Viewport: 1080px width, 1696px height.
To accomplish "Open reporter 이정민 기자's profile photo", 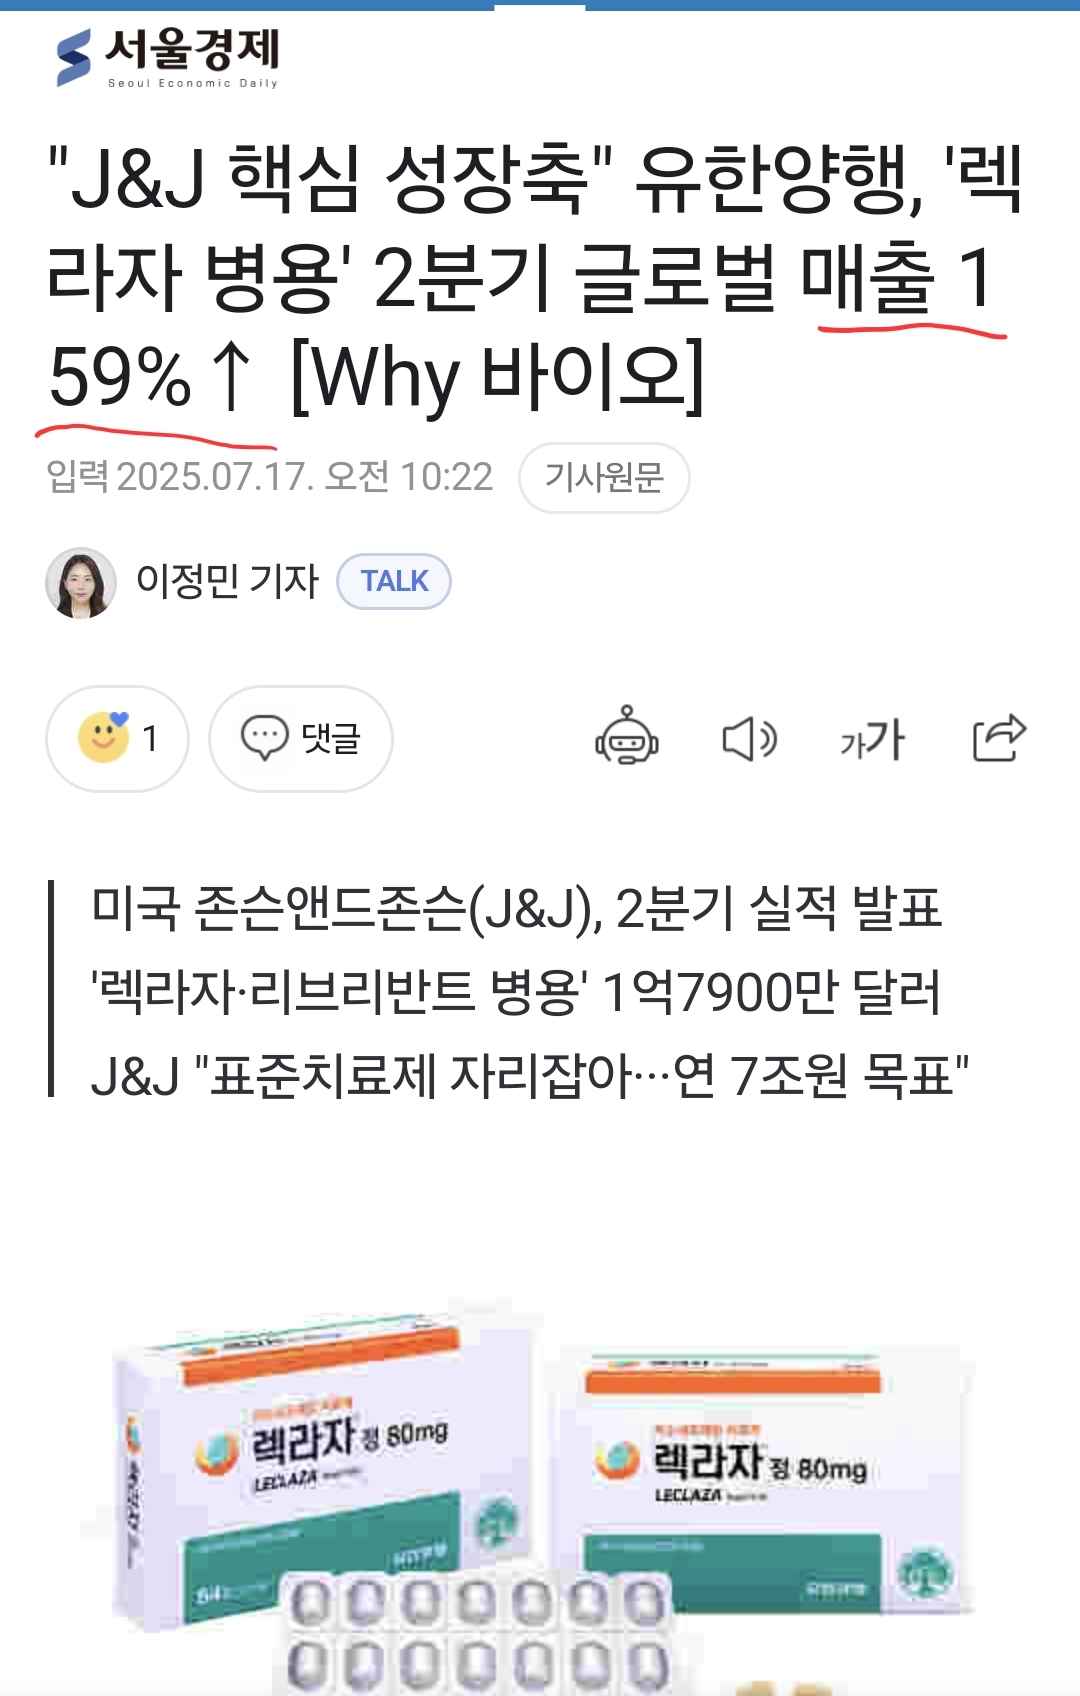I will click(x=81, y=582).
